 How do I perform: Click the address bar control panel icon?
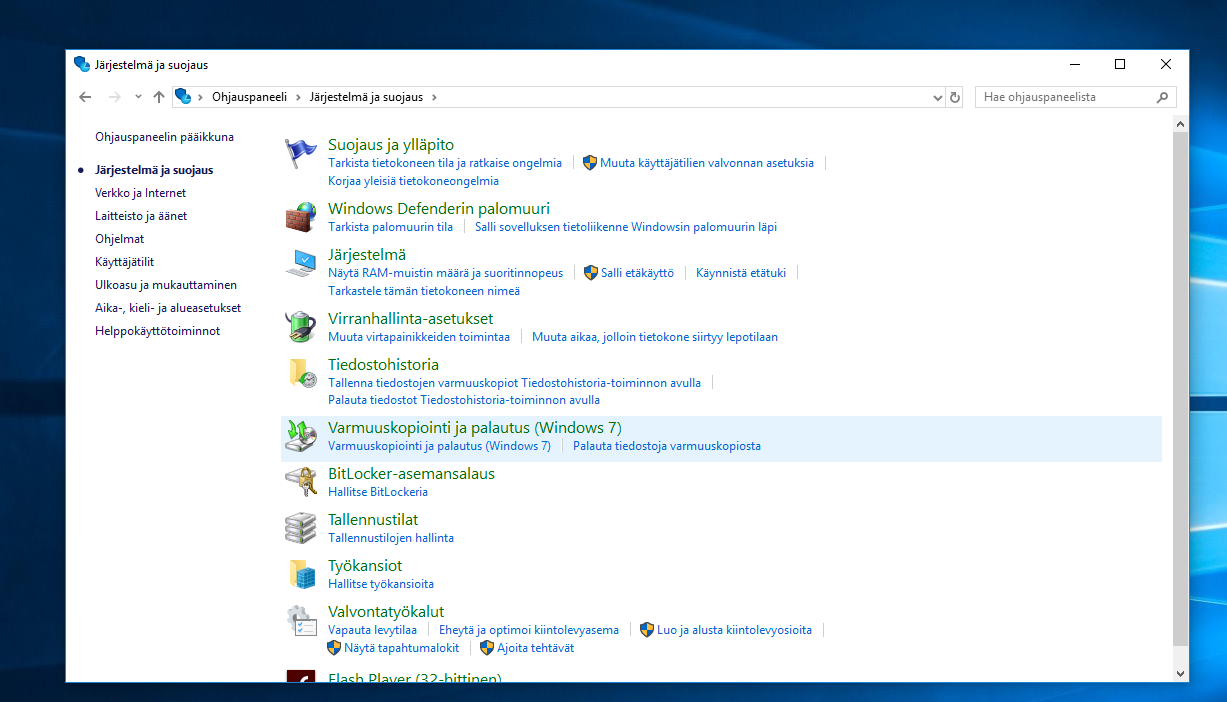pyautogui.click(x=183, y=97)
